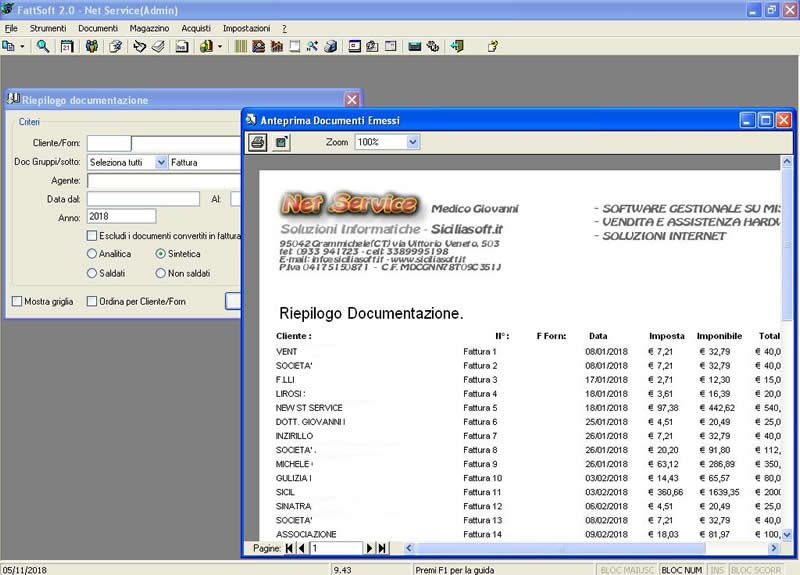Click the Anno field showing 2018

[x=121, y=216]
